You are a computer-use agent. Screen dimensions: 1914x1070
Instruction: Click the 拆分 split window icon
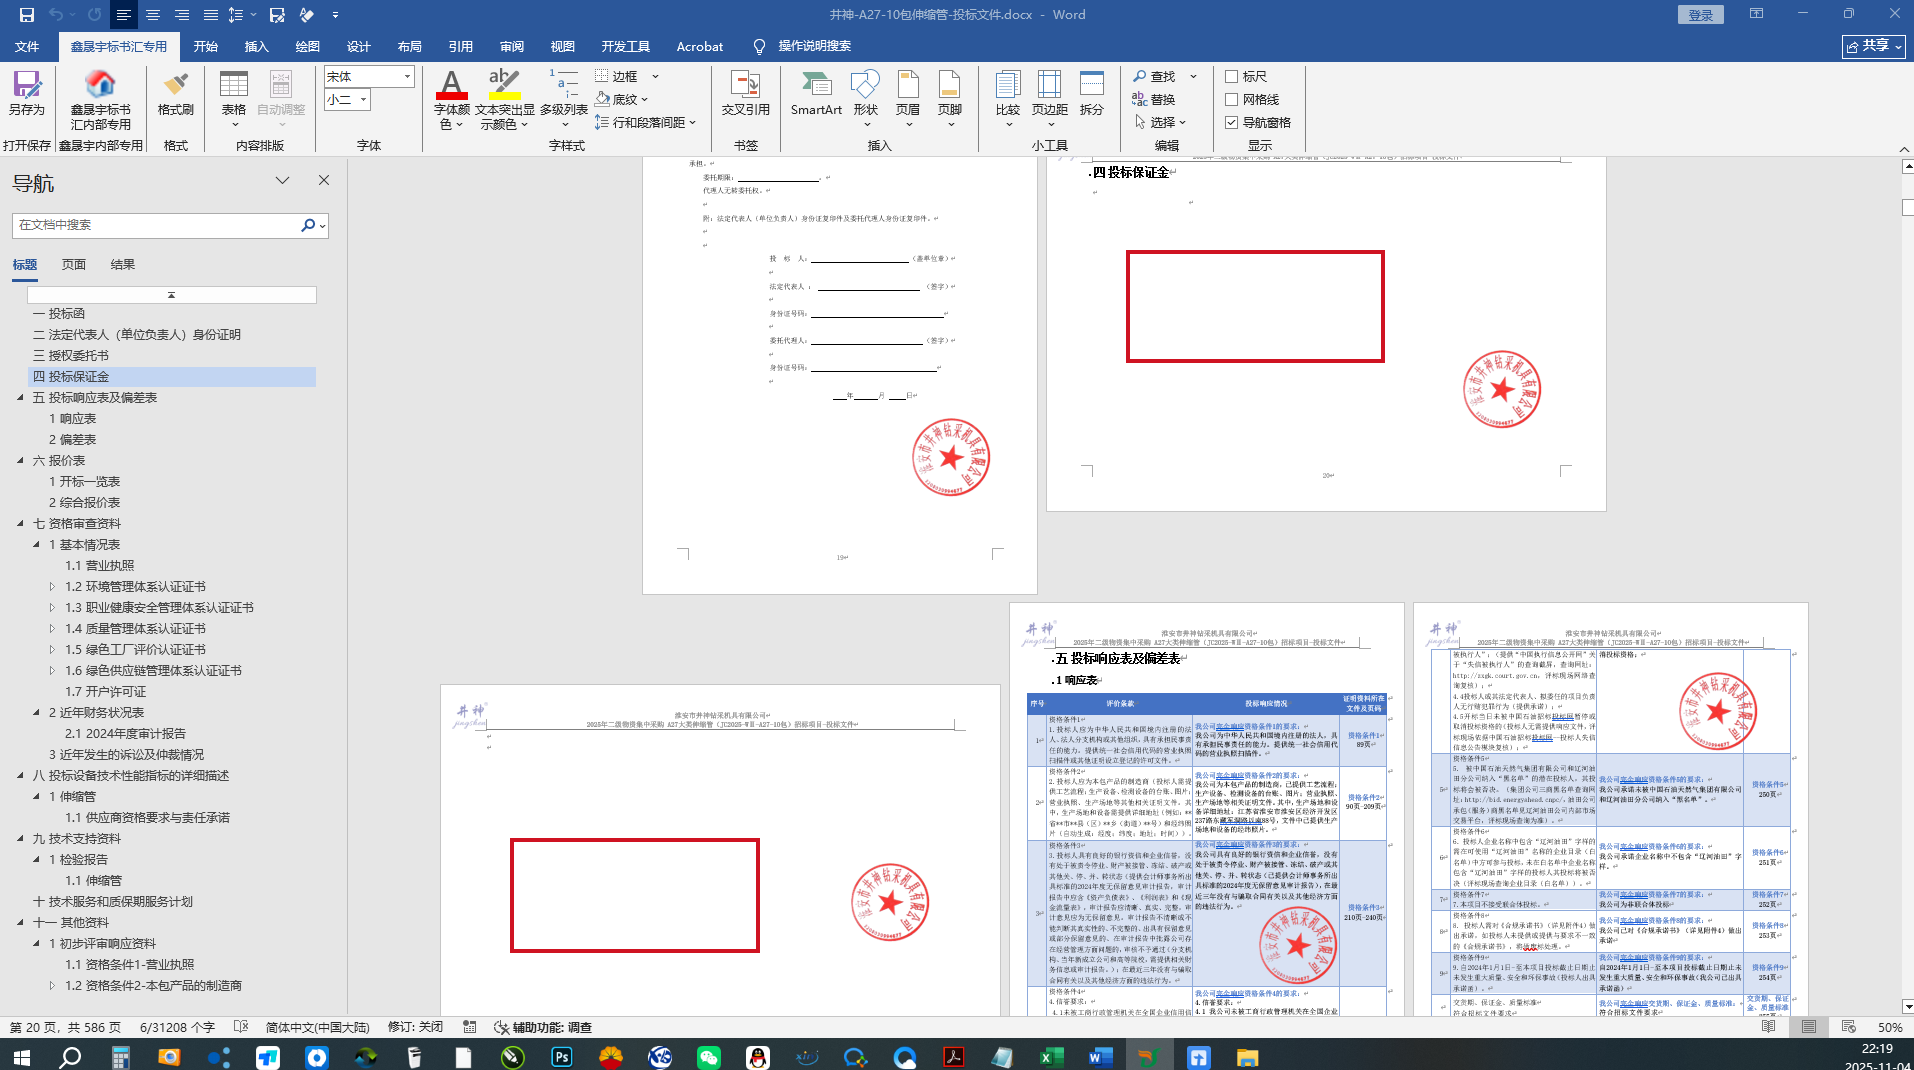pos(1092,94)
